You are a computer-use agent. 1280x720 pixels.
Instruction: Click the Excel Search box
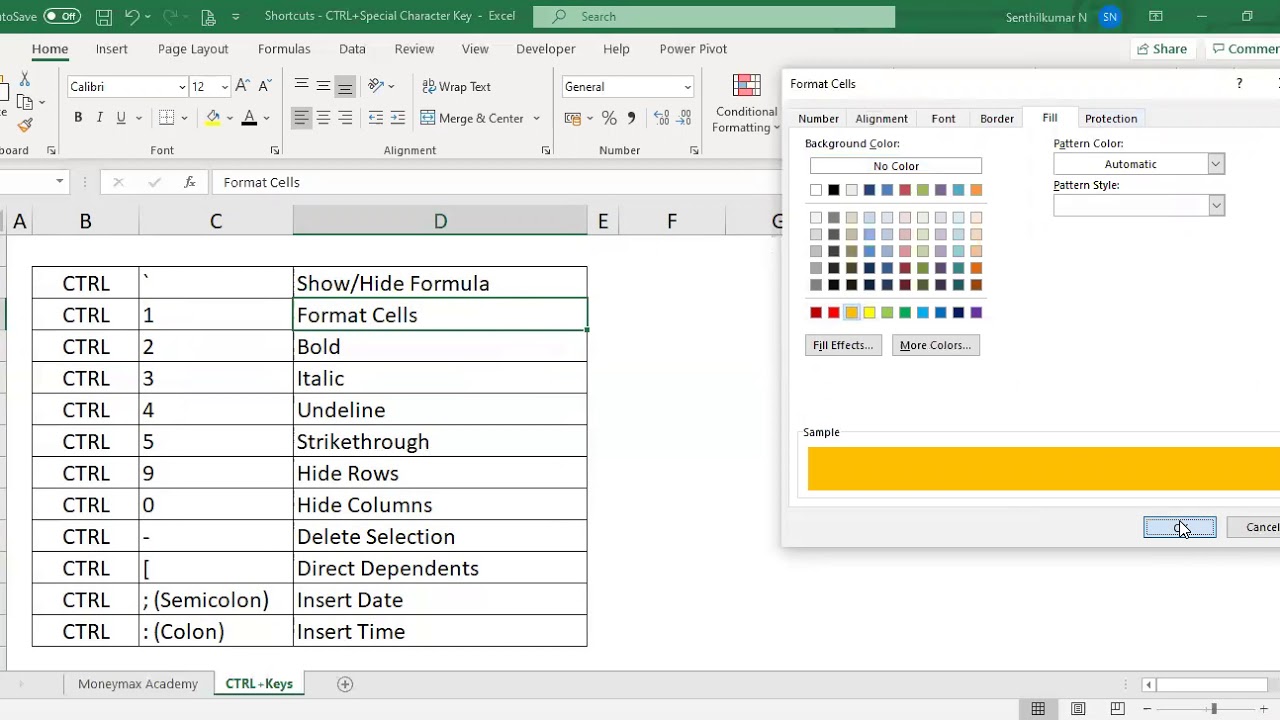click(714, 17)
